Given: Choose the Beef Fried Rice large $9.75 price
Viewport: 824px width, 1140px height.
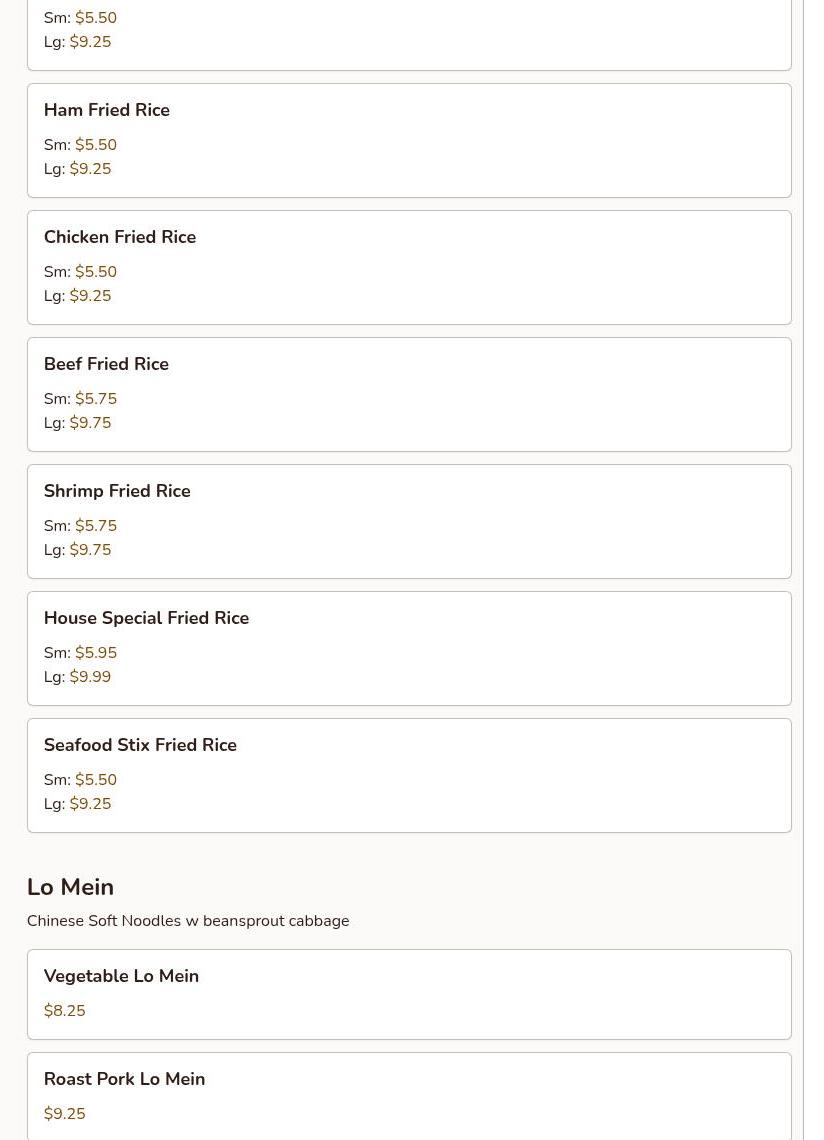Looking at the screenshot, I should 90,423.
